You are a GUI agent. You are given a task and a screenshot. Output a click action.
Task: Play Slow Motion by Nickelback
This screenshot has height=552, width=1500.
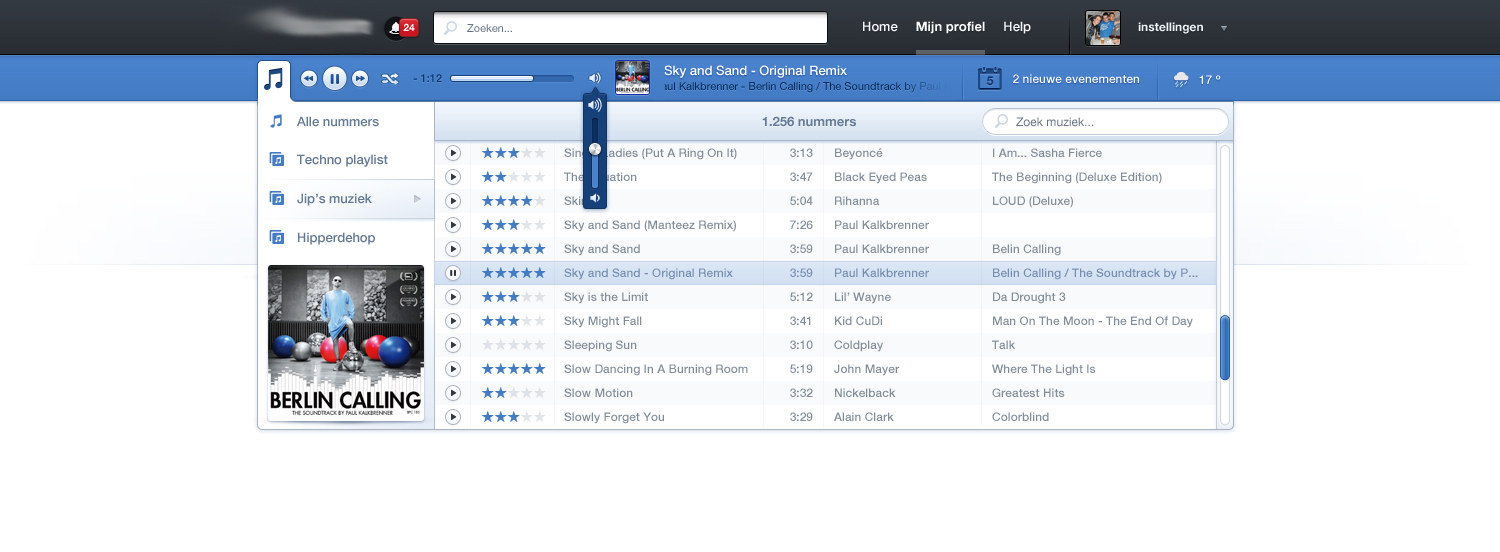(453, 393)
